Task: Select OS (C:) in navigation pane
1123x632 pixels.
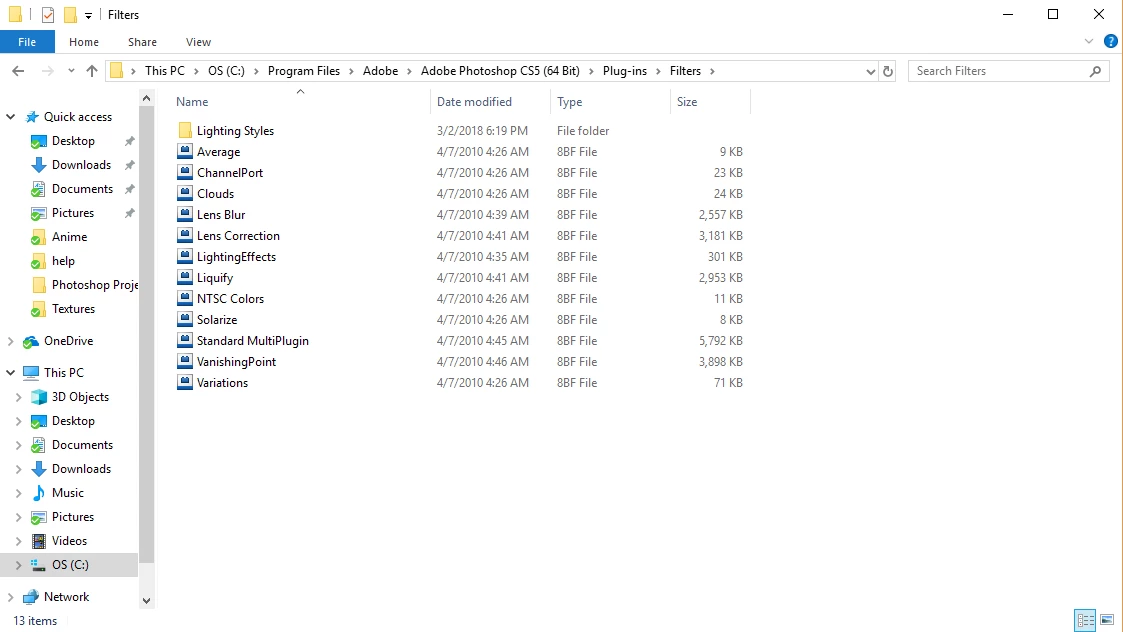Action: [70, 565]
